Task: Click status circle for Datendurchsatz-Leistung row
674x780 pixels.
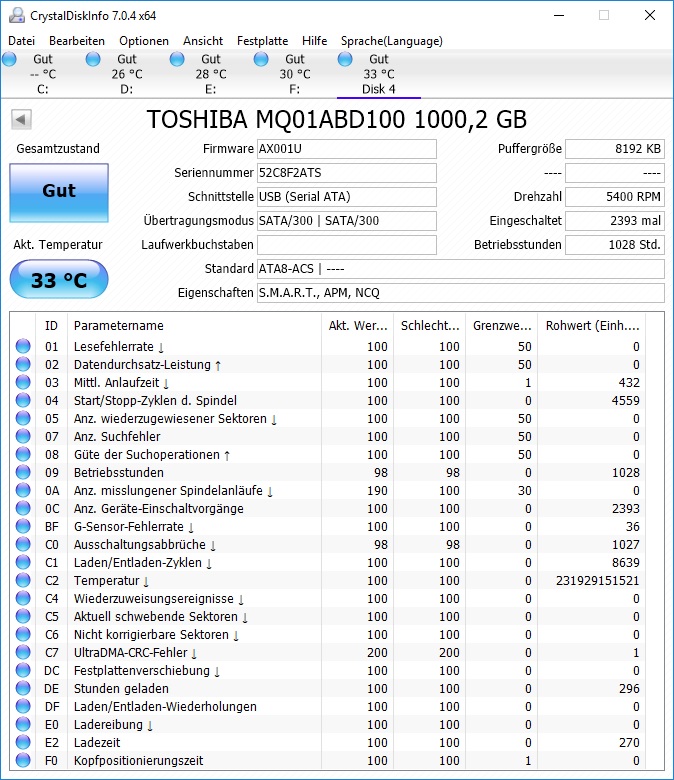Action: [23, 364]
